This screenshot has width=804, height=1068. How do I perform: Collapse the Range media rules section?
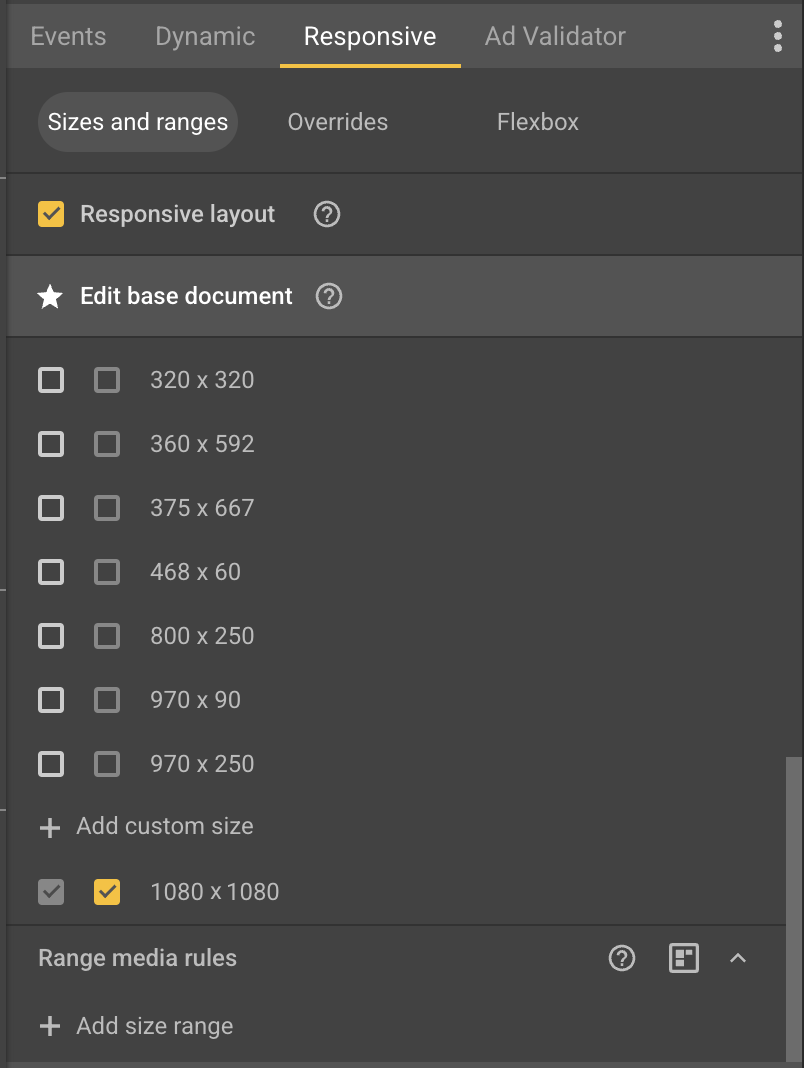pyautogui.click(x=738, y=958)
